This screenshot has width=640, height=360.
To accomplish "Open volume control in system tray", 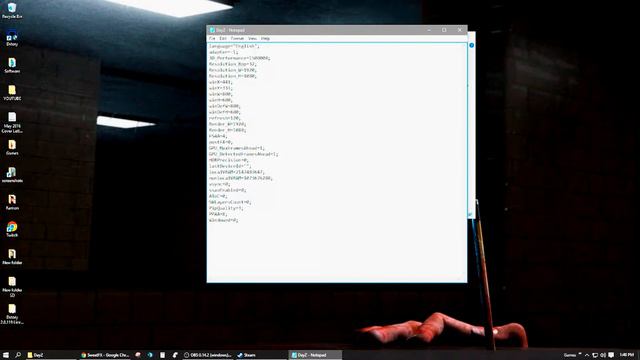I will click(x=603, y=355).
